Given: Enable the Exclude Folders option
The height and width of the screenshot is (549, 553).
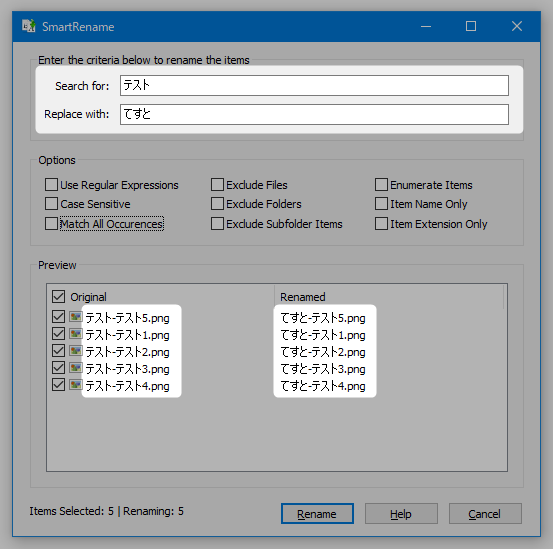Looking at the screenshot, I should click(x=217, y=204).
